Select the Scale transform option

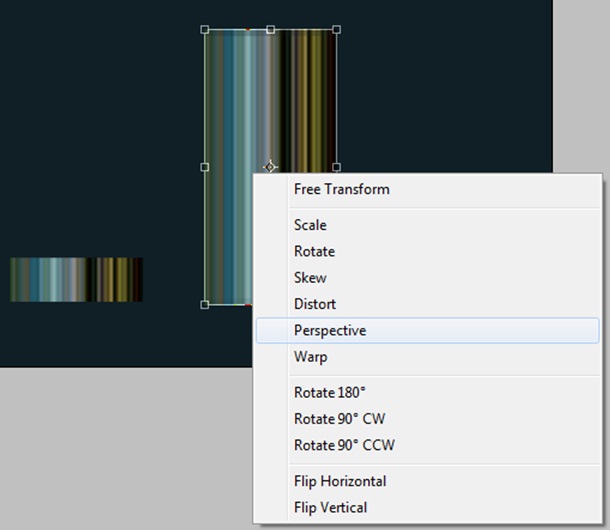(427, 225)
